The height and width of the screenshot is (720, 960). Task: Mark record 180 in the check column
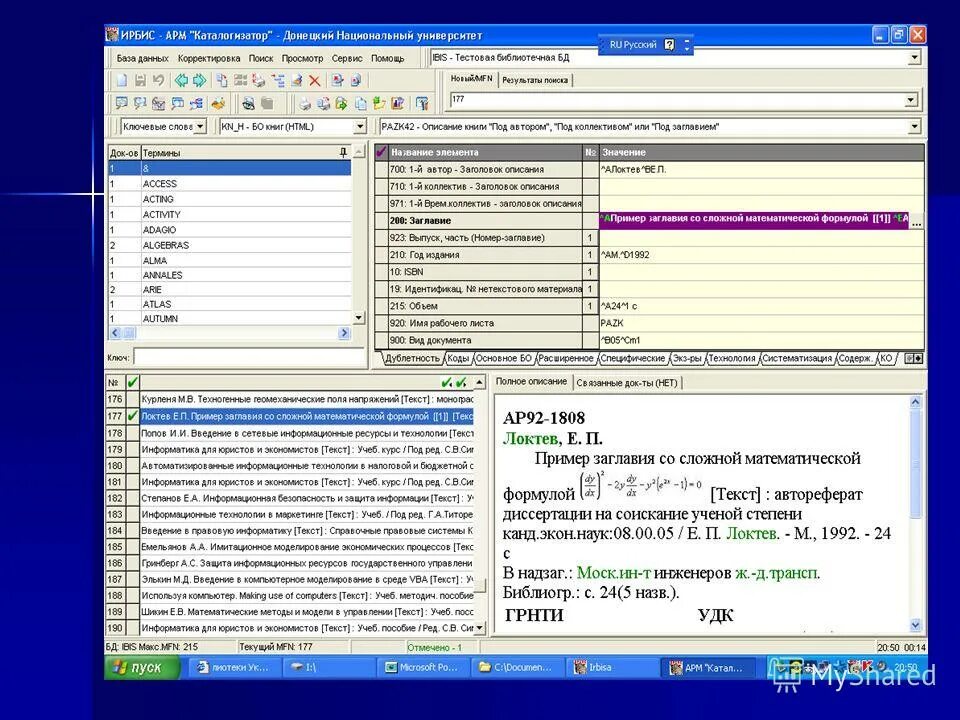pyautogui.click(x=132, y=465)
